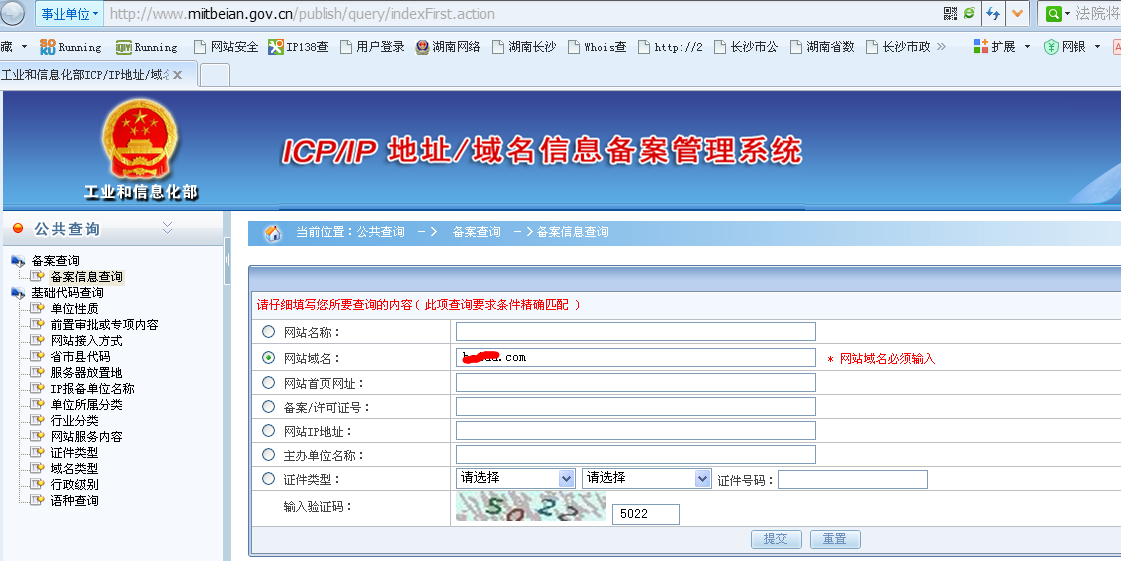
Task: Click the QR code icon in address bar
Action: coord(949,14)
